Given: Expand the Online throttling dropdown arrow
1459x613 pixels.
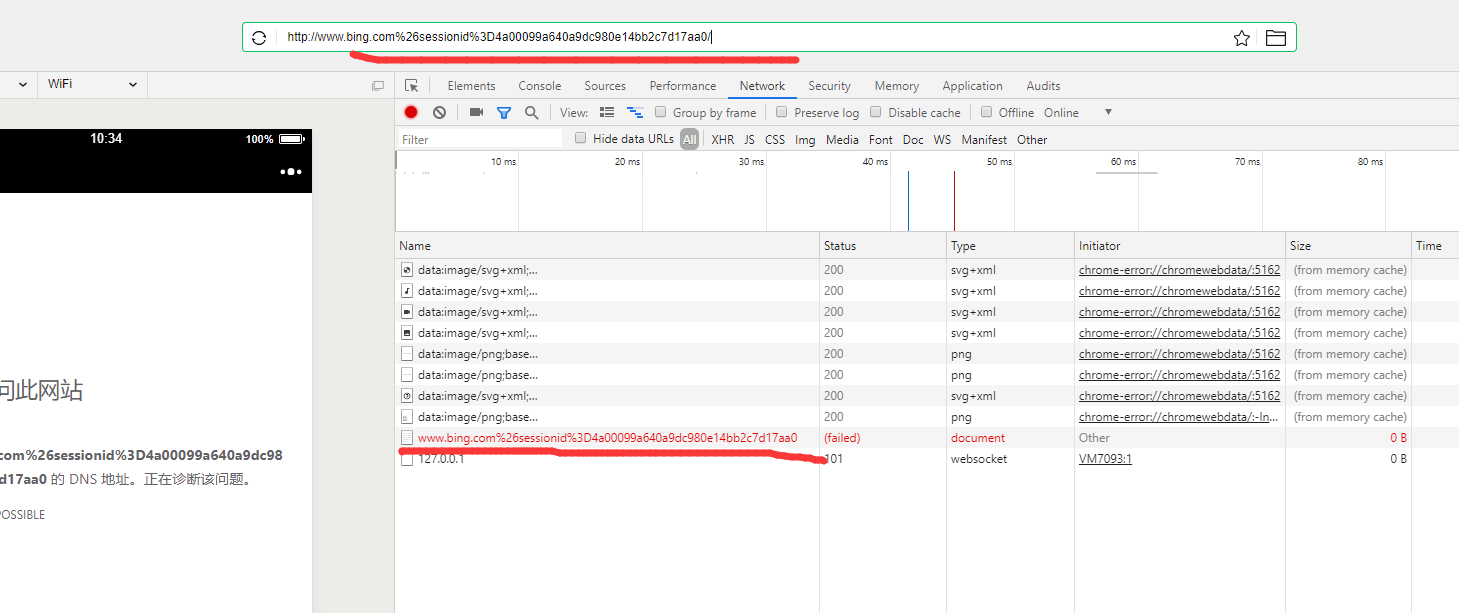Looking at the screenshot, I should [1108, 112].
